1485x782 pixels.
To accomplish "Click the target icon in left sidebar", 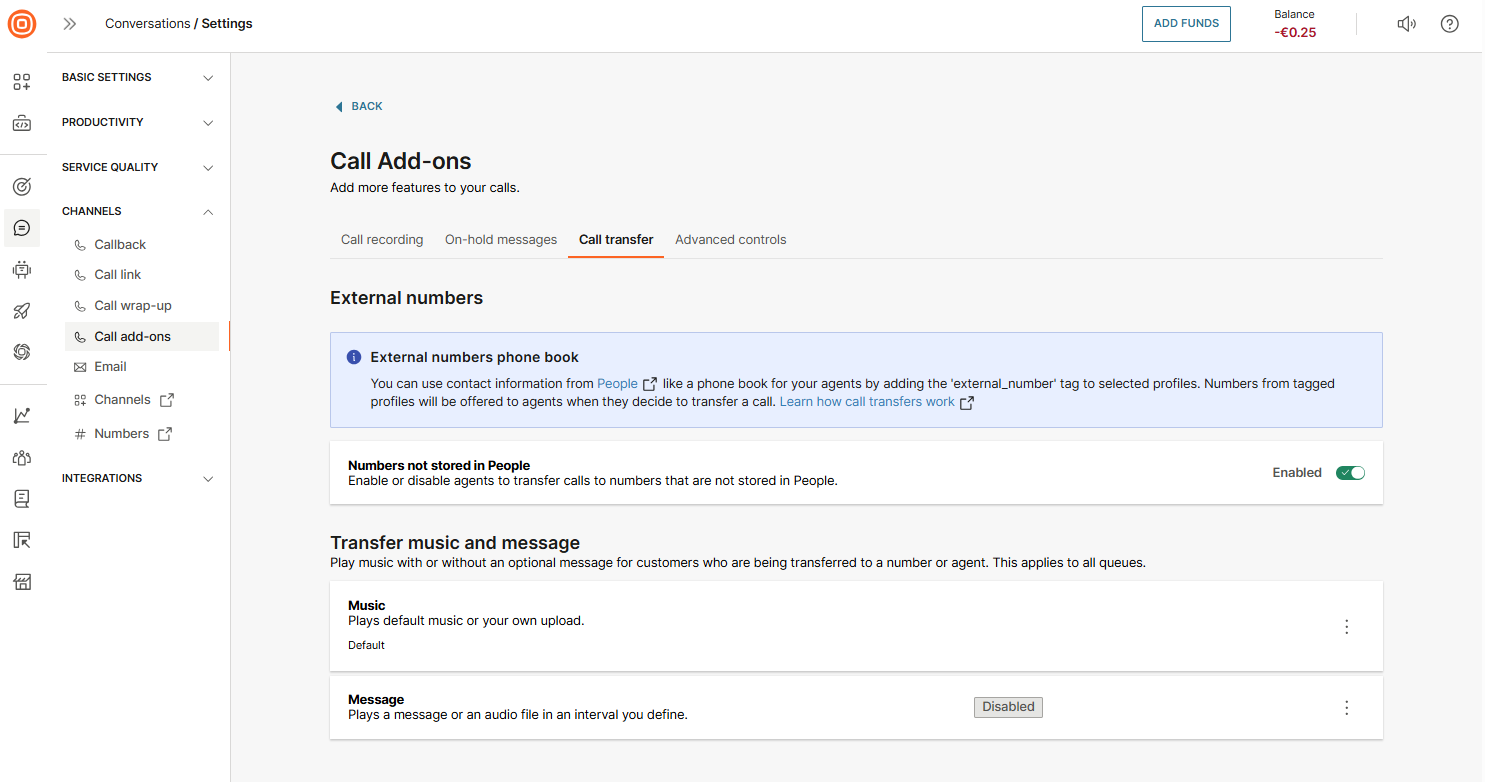I will [22, 187].
